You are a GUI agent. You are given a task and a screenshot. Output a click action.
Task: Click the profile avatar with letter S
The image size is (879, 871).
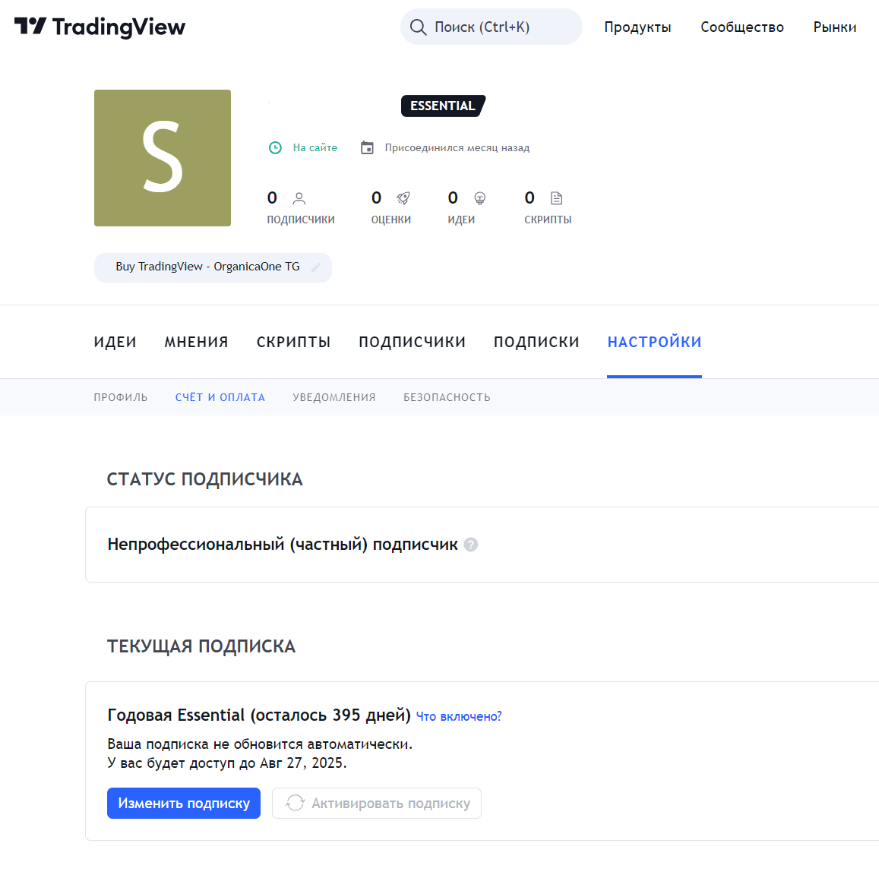[x=162, y=158]
